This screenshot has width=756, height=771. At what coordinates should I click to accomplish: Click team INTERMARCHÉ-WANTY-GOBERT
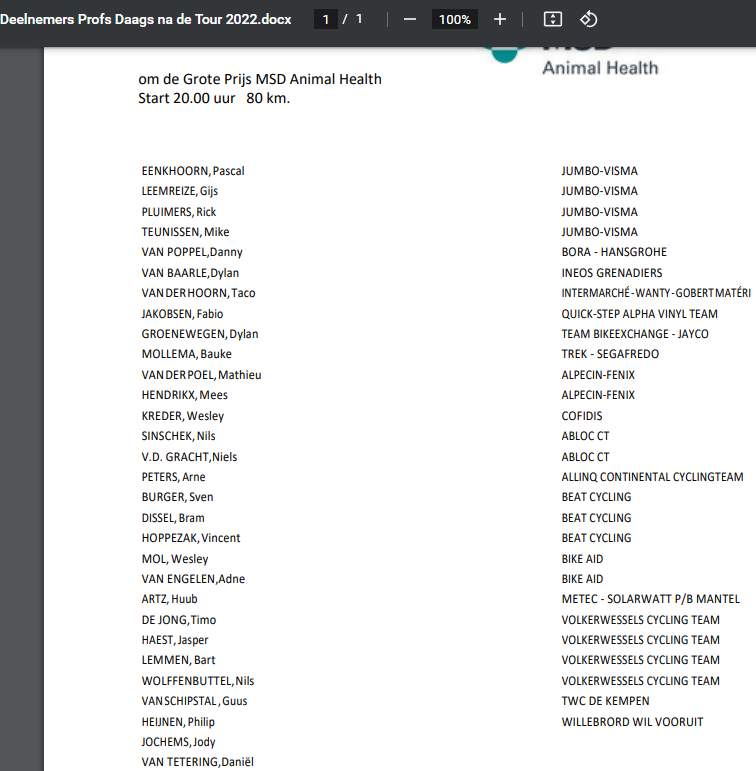pyautogui.click(x=656, y=293)
